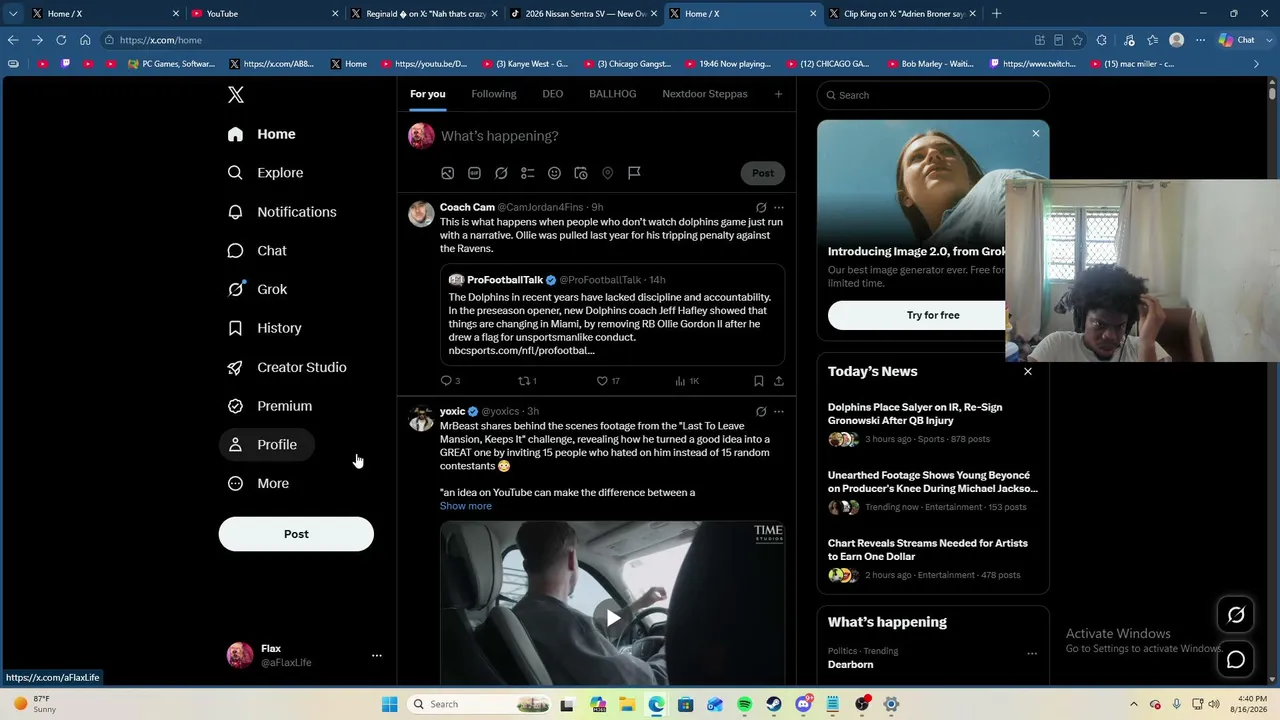Reload the page in the browser
Screen dimensions: 1280x720
(61, 40)
